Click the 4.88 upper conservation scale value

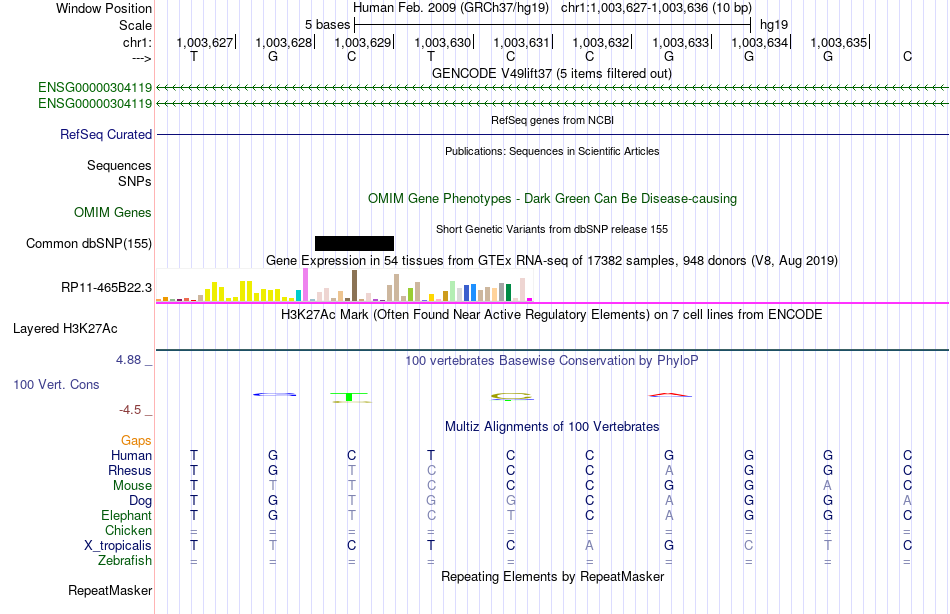coord(128,359)
